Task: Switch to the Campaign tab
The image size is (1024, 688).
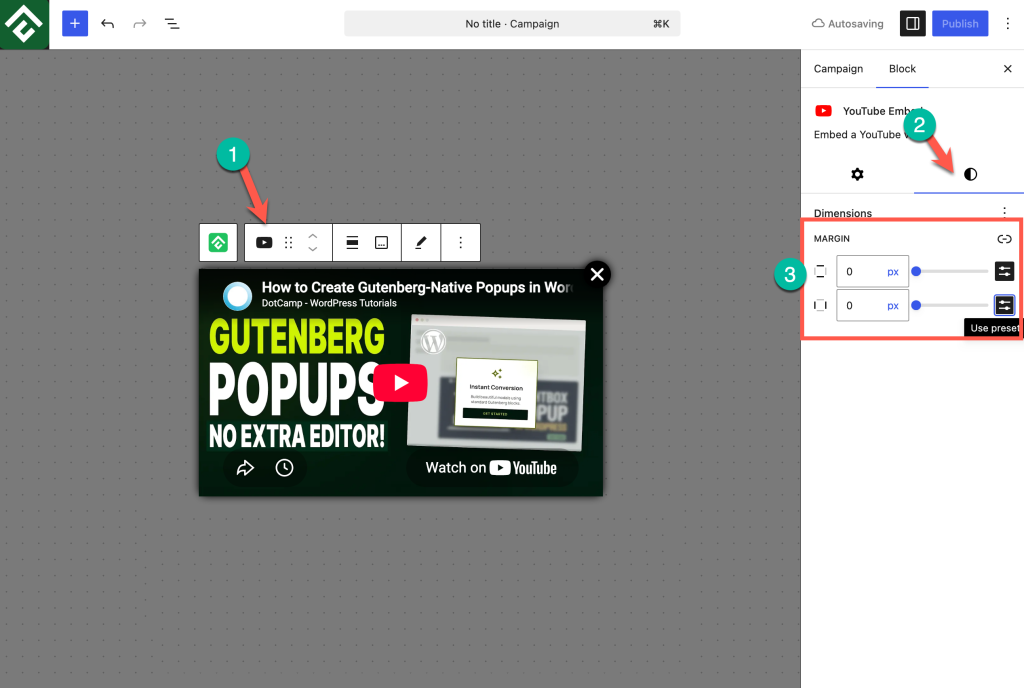Action: (838, 69)
